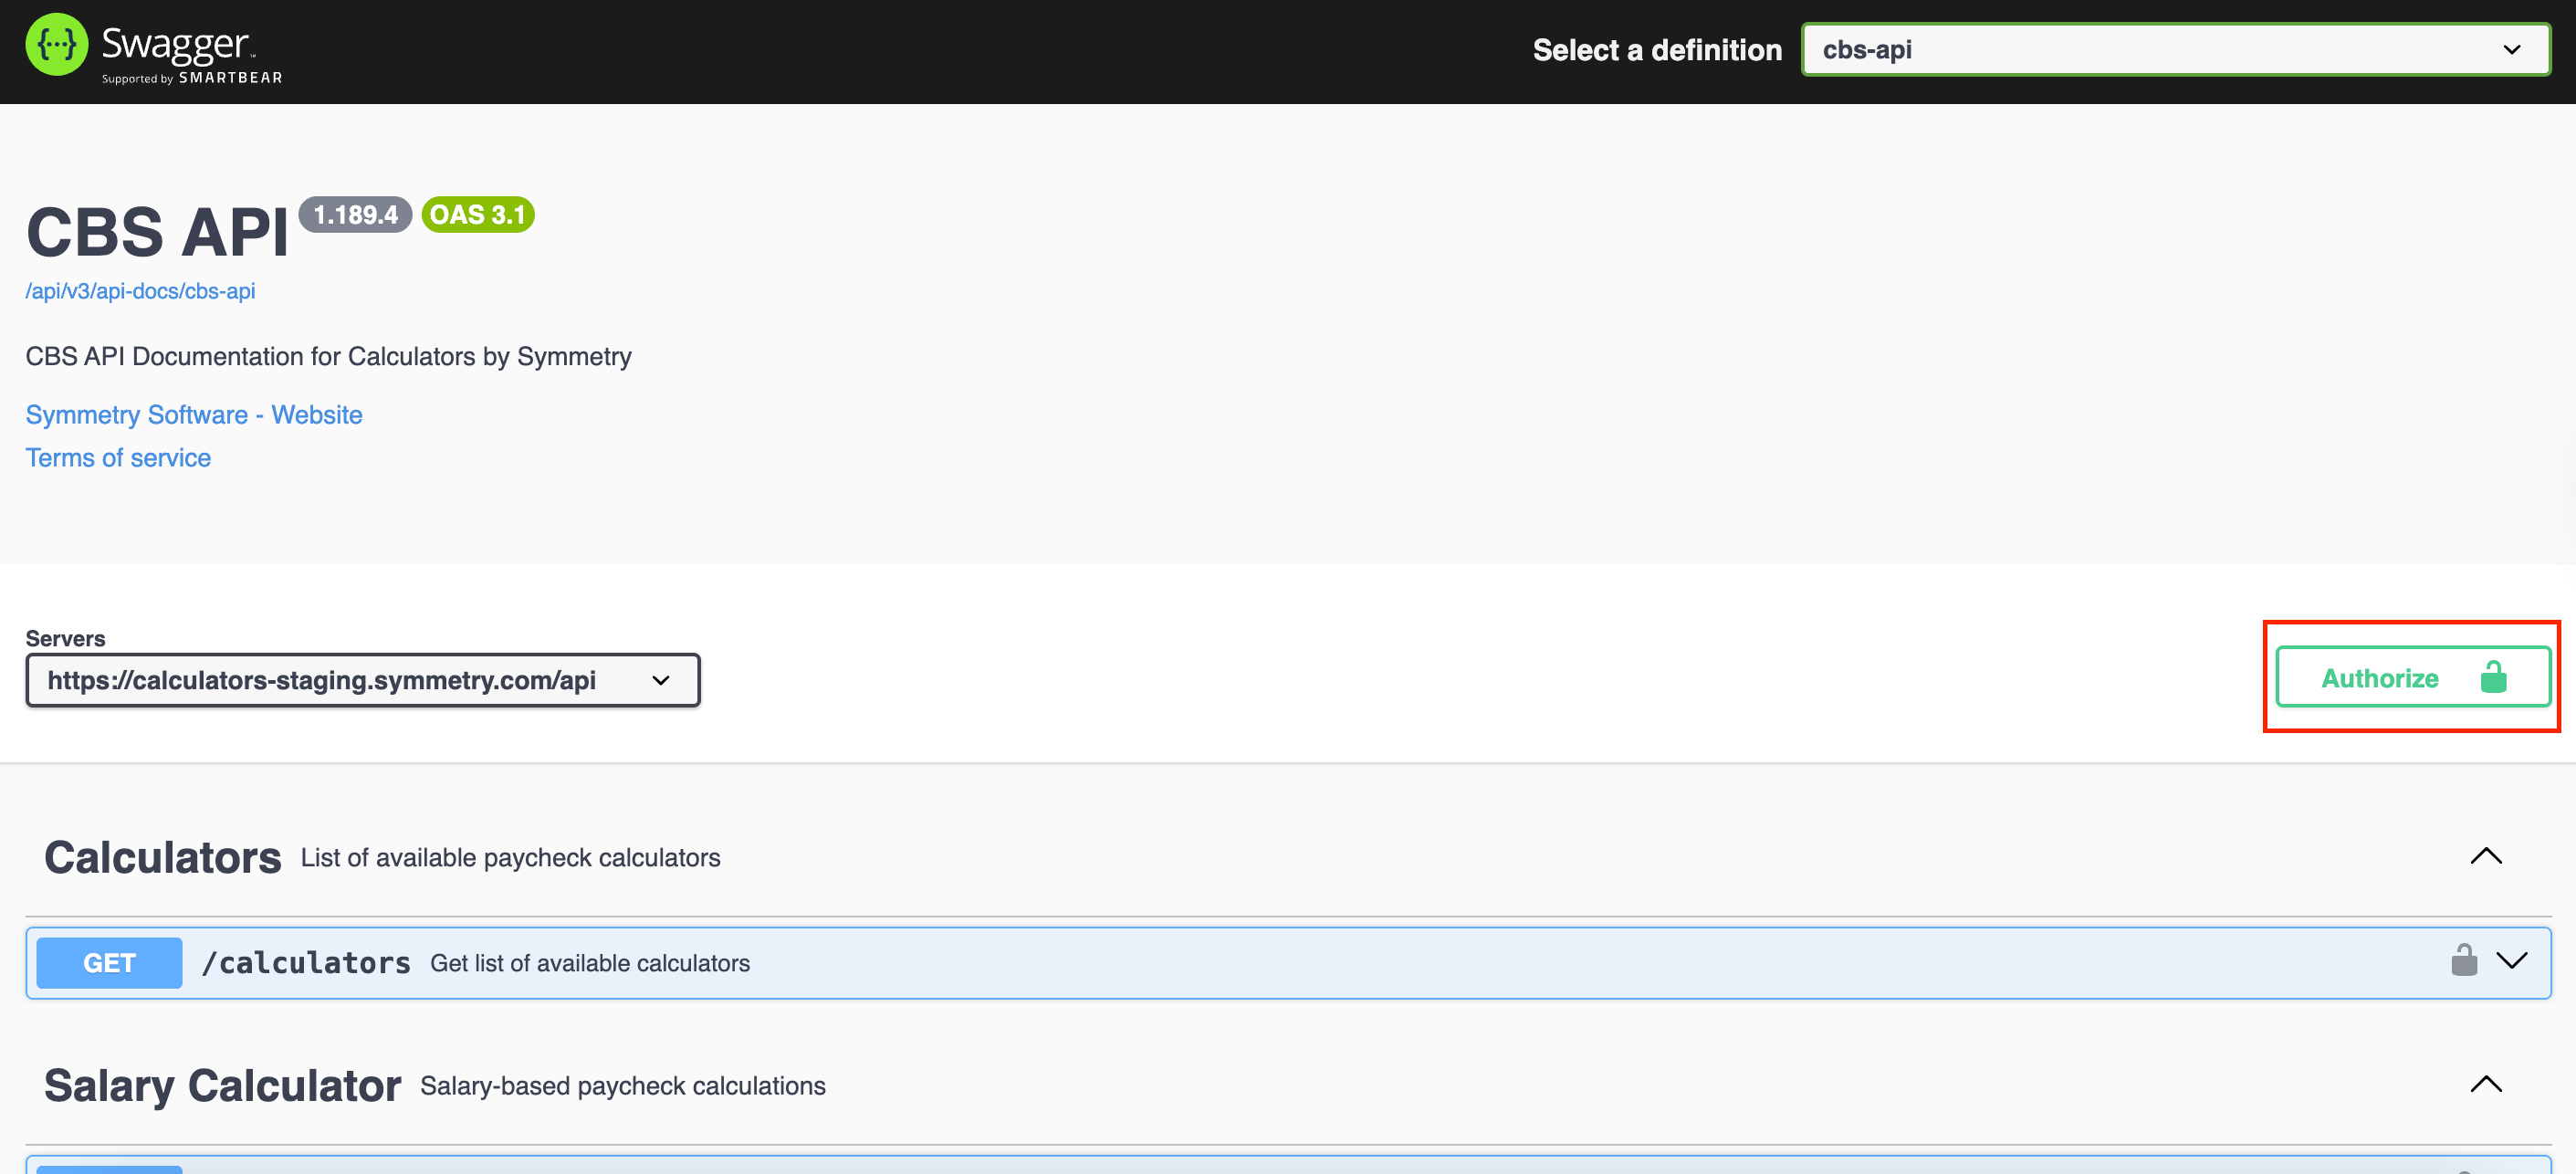Collapse the Calculators section chevron
The width and height of the screenshot is (2576, 1174).
2486,857
